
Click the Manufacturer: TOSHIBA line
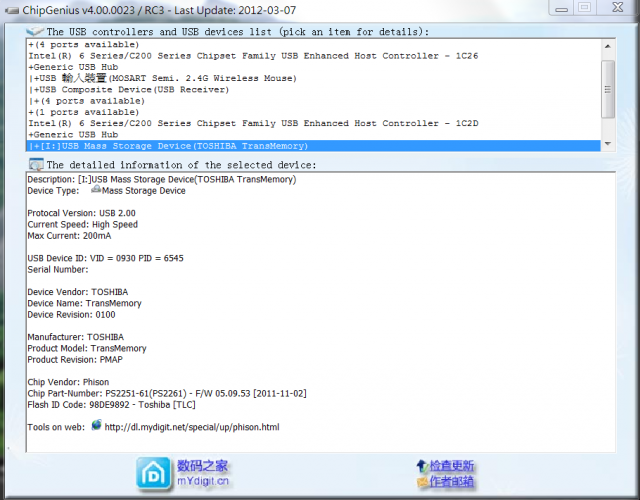tap(76, 337)
